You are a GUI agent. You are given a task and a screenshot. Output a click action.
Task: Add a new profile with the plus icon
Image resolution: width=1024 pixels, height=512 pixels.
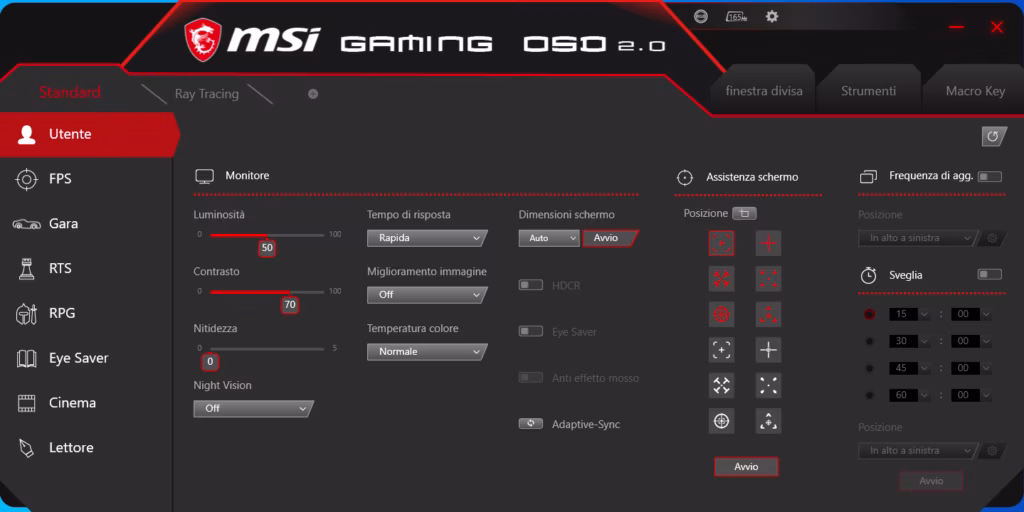coord(313,94)
